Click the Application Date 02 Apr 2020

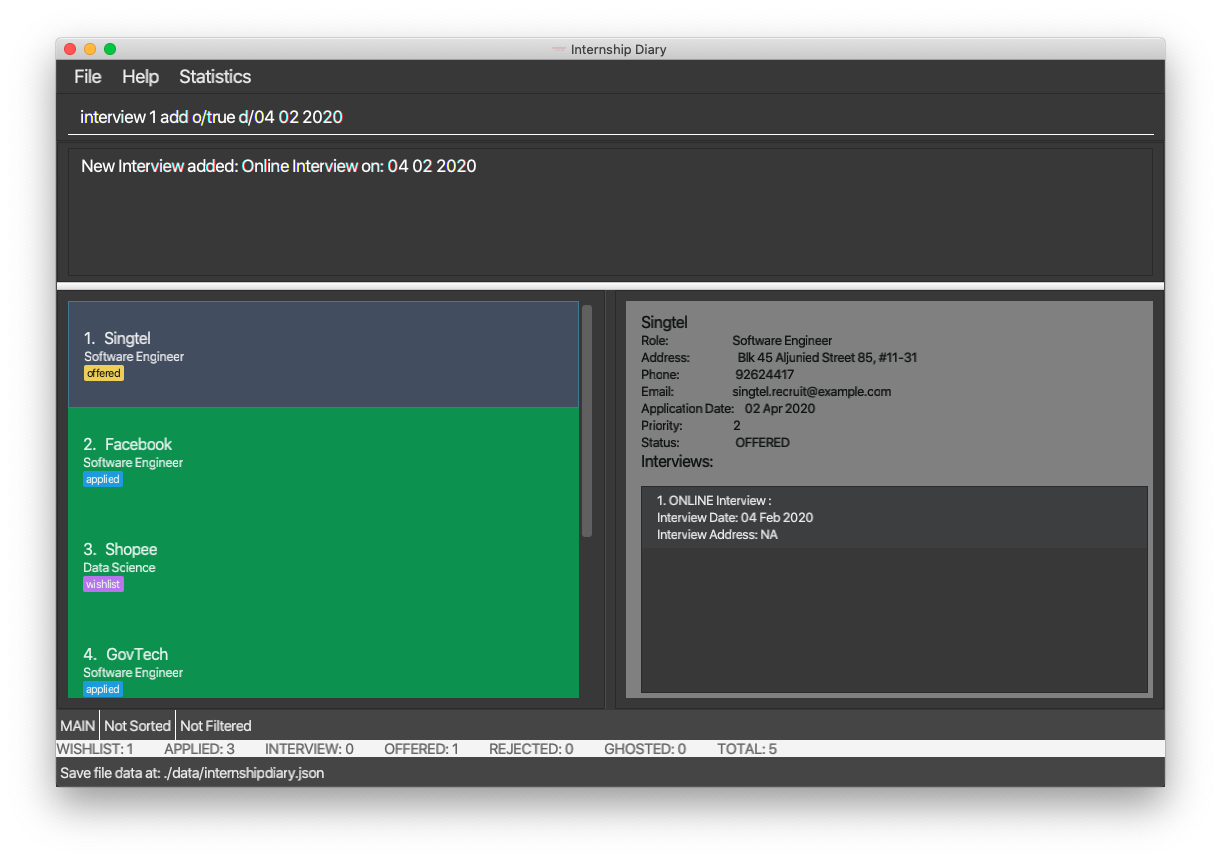coord(780,408)
